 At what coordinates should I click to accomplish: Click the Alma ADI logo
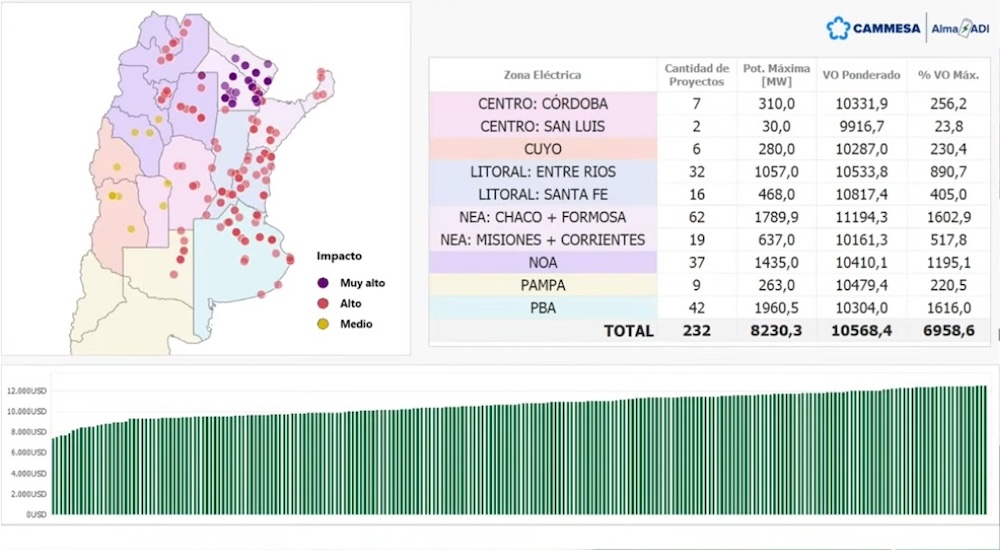point(960,28)
